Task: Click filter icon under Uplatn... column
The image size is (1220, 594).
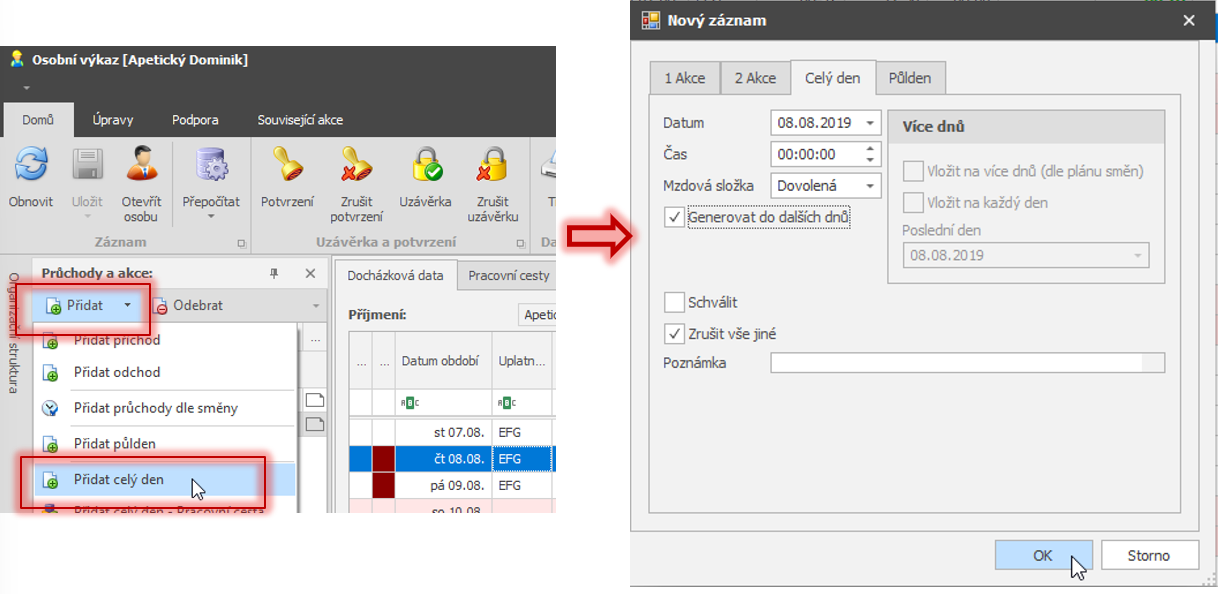Action: [x=506, y=403]
